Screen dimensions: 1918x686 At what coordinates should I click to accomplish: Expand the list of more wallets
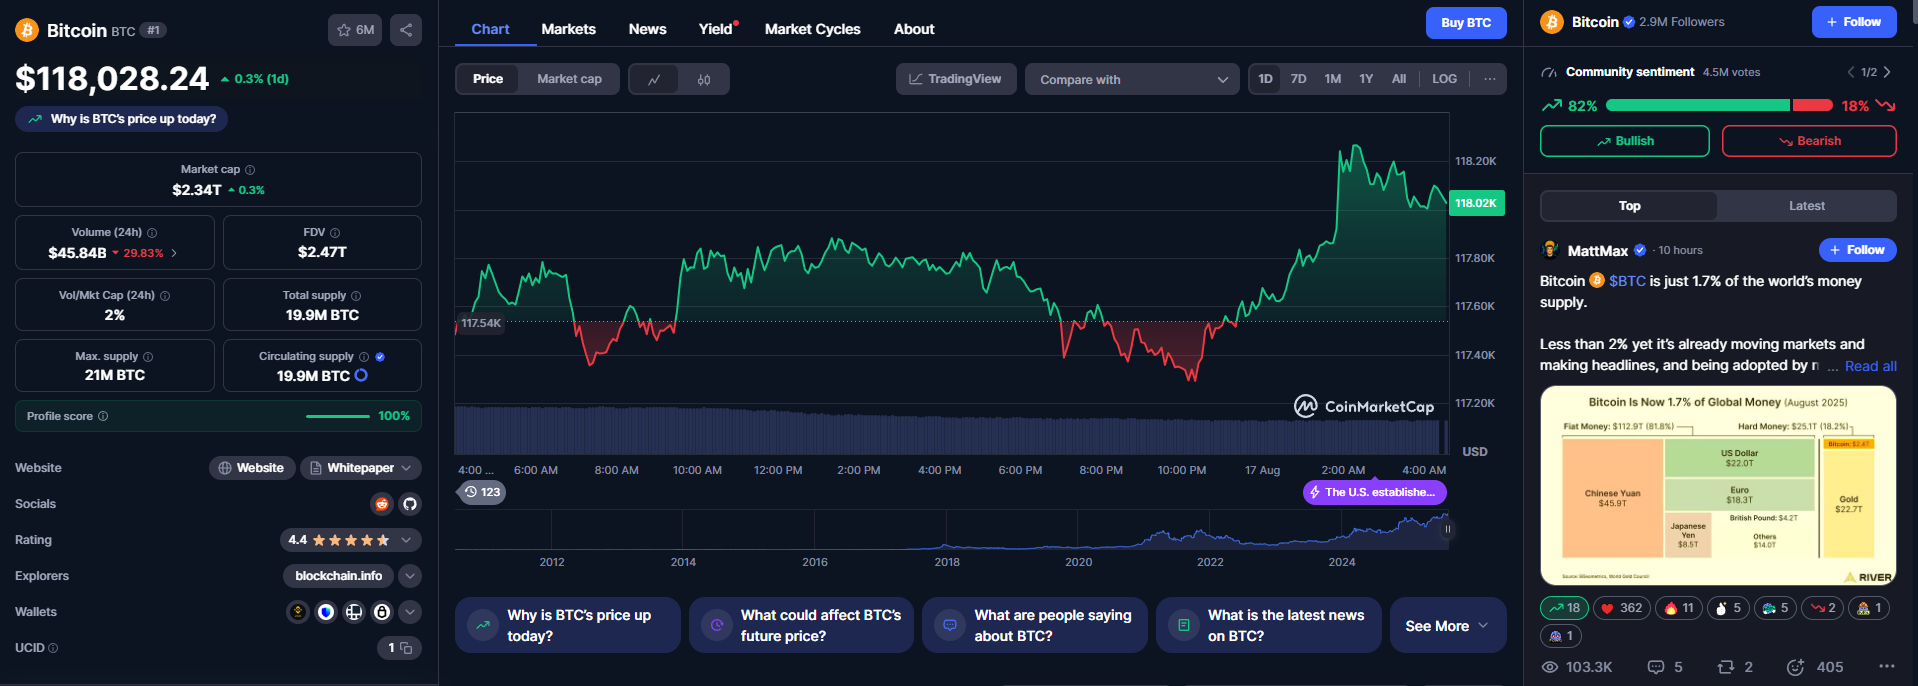pos(410,612)
